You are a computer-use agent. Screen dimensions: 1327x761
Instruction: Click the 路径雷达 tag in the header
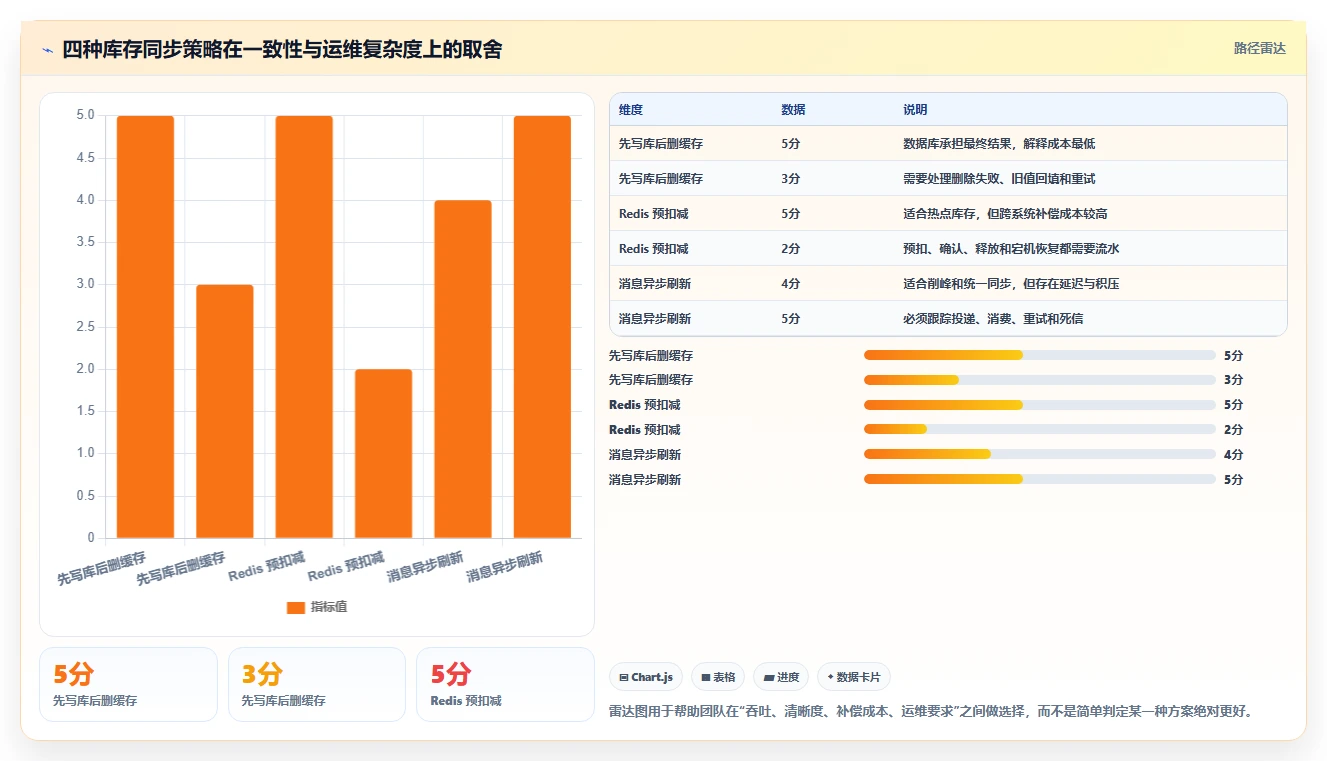(x=1260, y=48)
